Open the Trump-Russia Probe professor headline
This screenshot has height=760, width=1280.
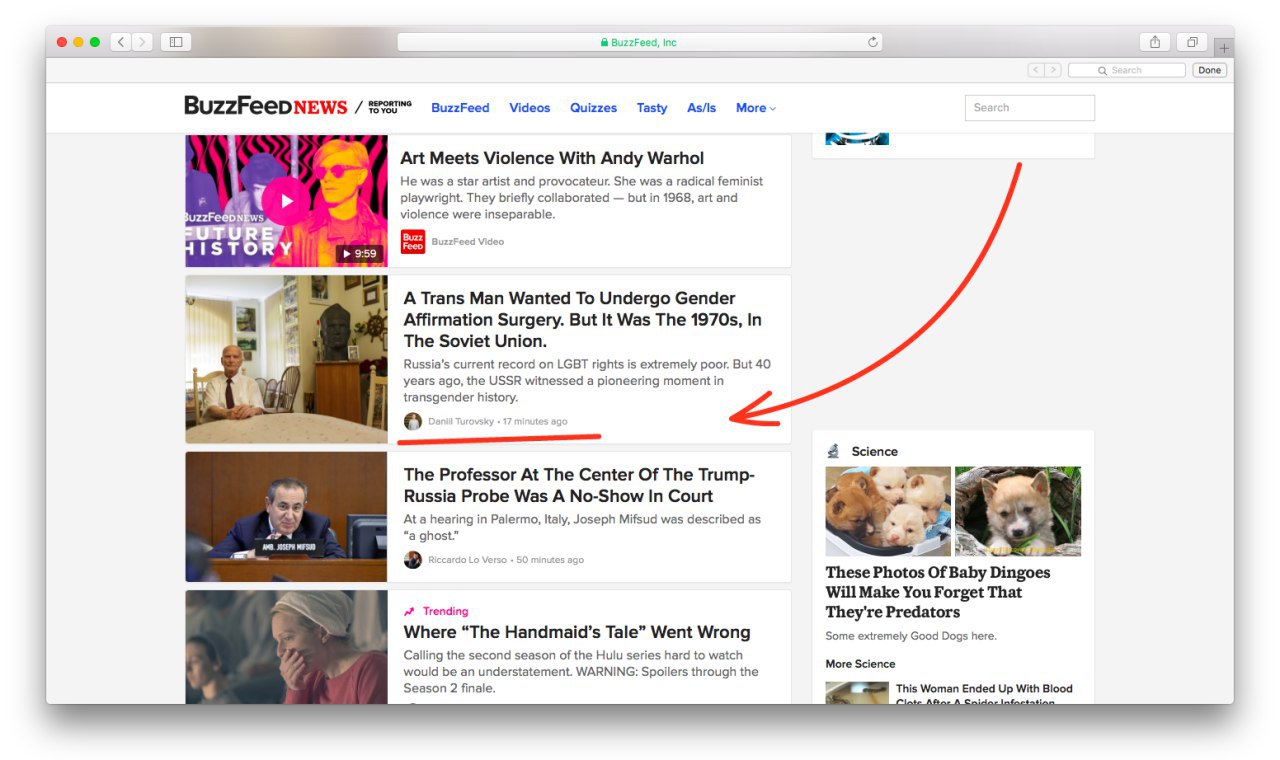579,485
